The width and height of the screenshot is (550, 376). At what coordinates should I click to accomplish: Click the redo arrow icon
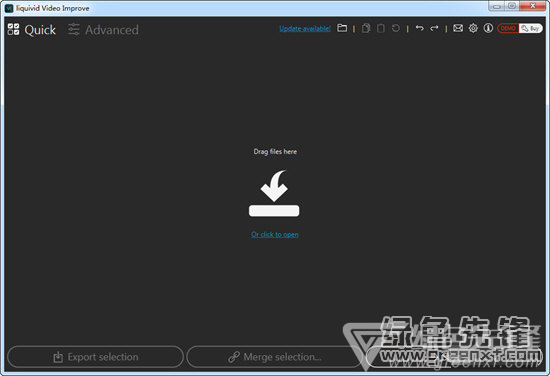click(x=434, y=28)
